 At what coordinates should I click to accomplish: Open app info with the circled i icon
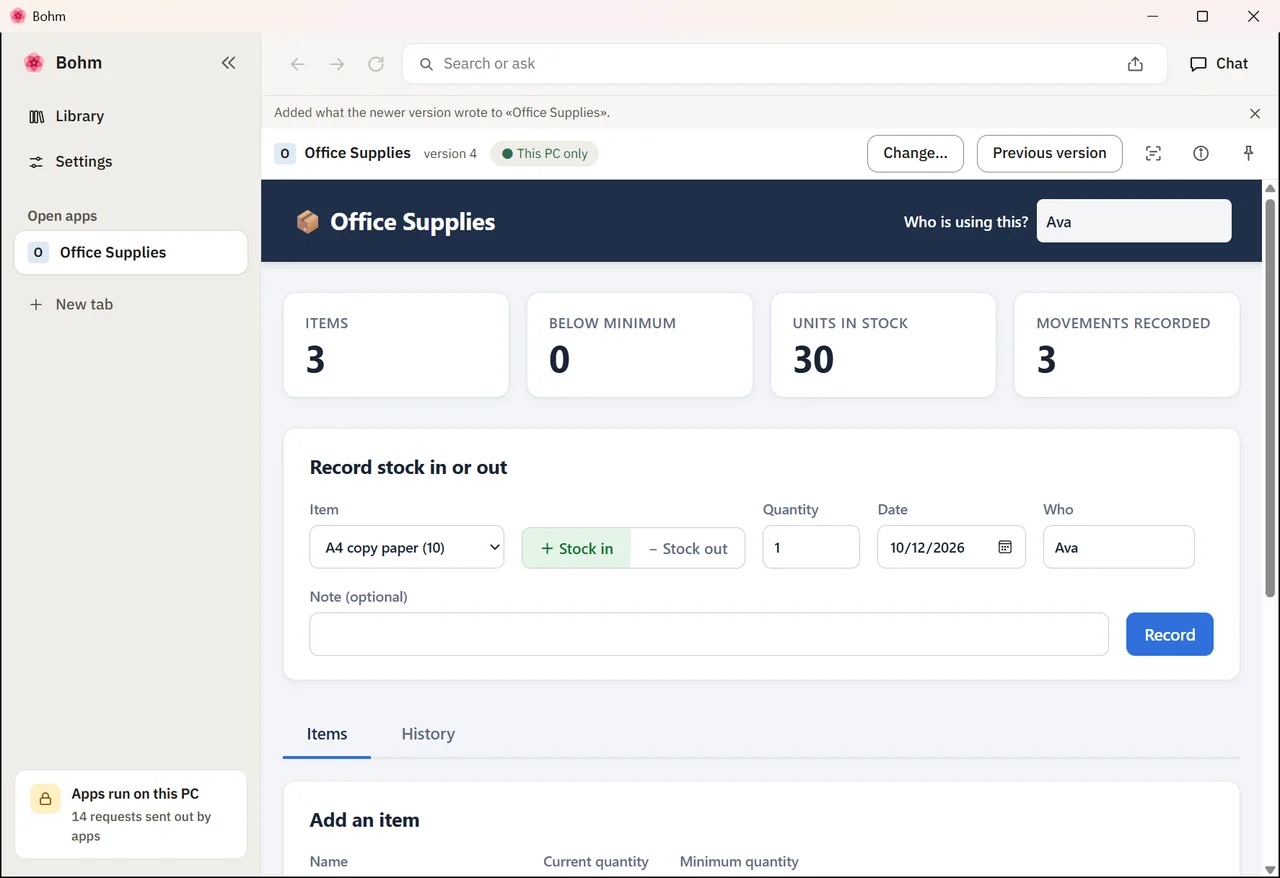click(1201, 153)
